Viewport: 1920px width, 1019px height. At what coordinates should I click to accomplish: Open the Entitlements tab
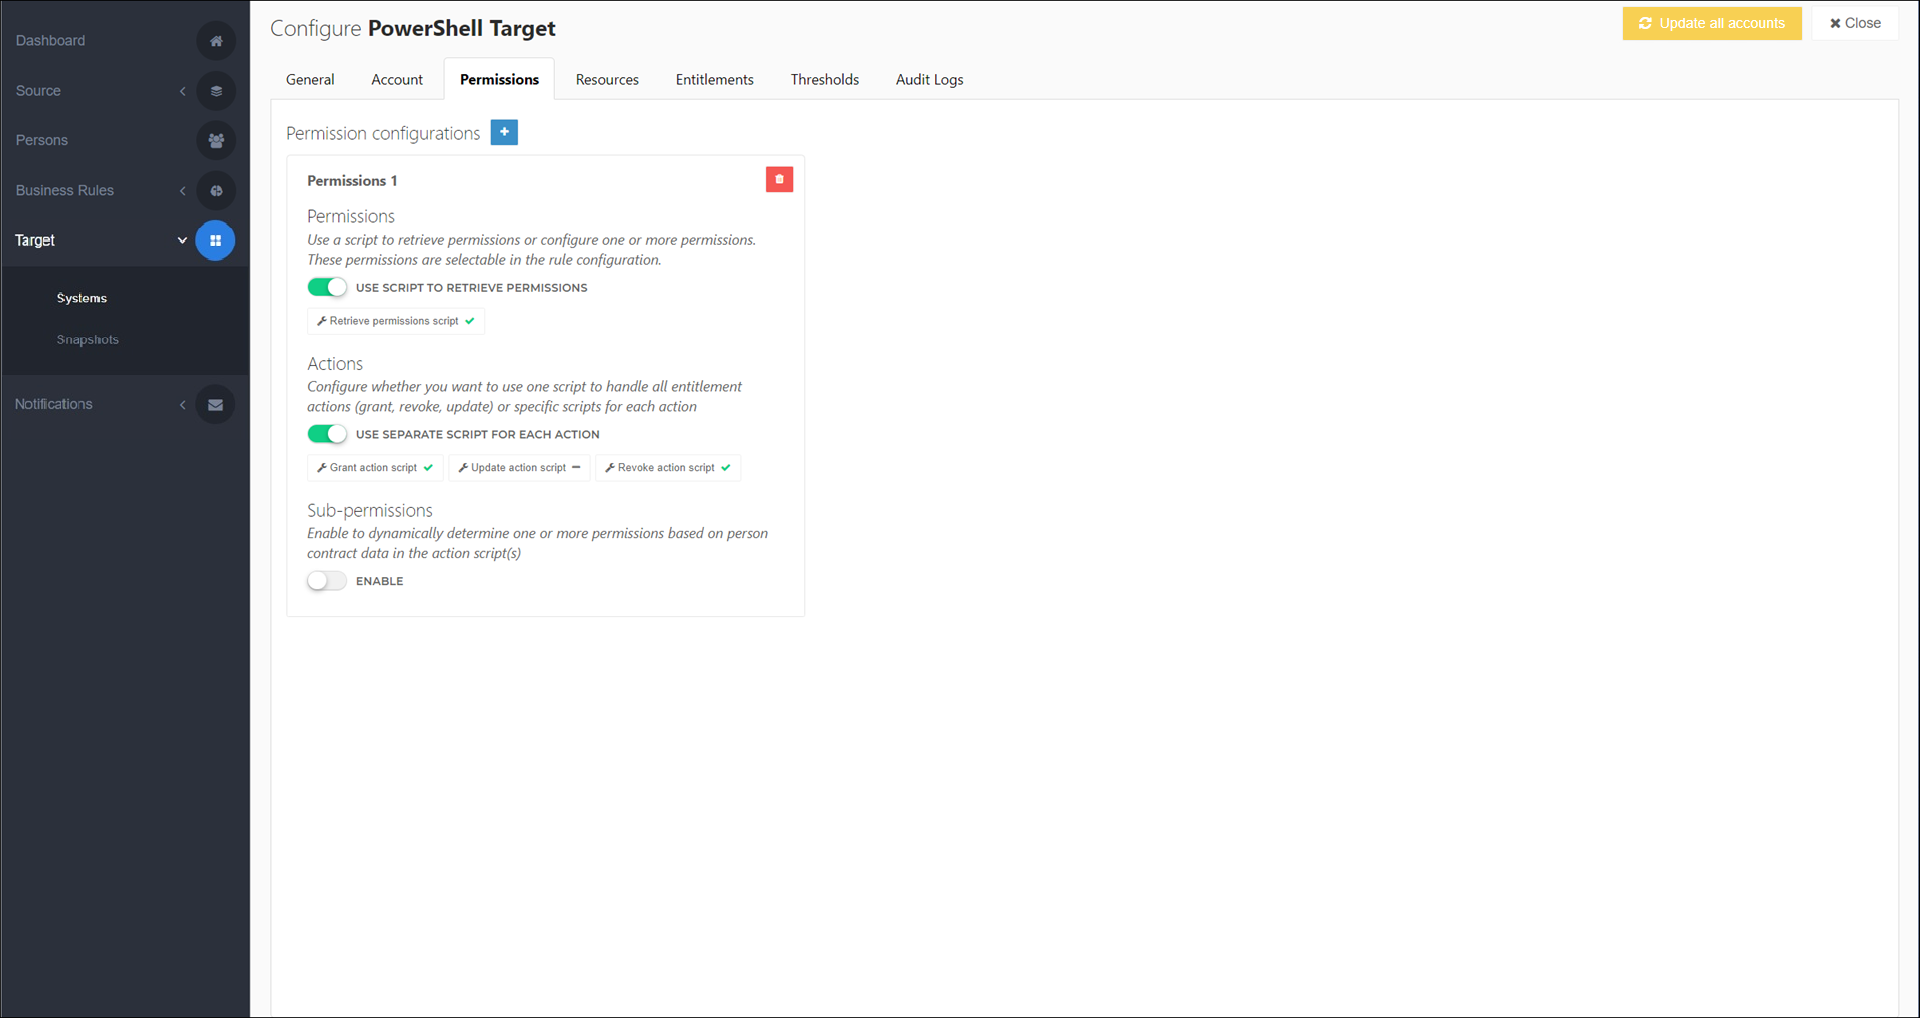click(714, 80)
